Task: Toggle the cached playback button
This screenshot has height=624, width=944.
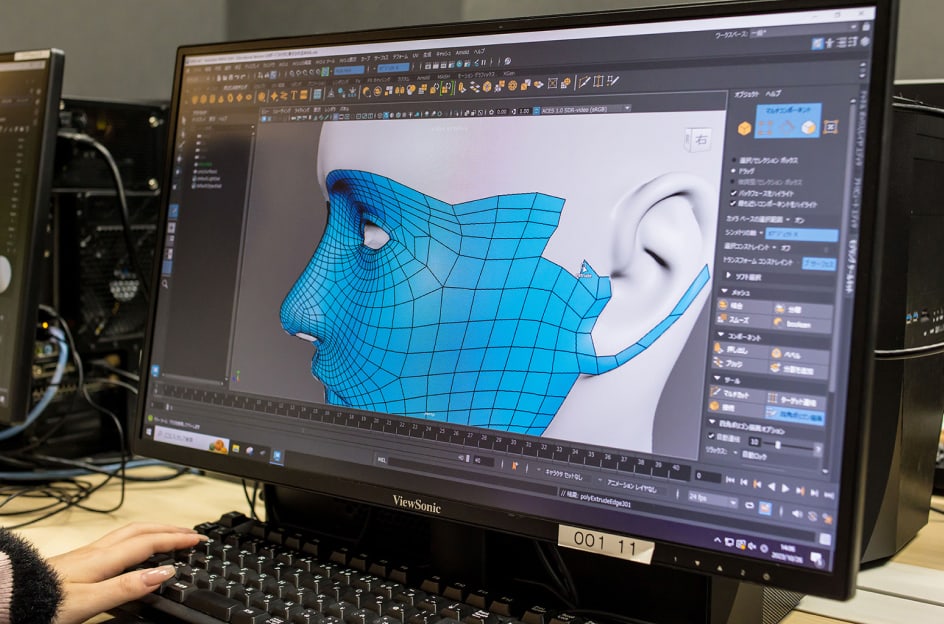Action: point(765,508)
